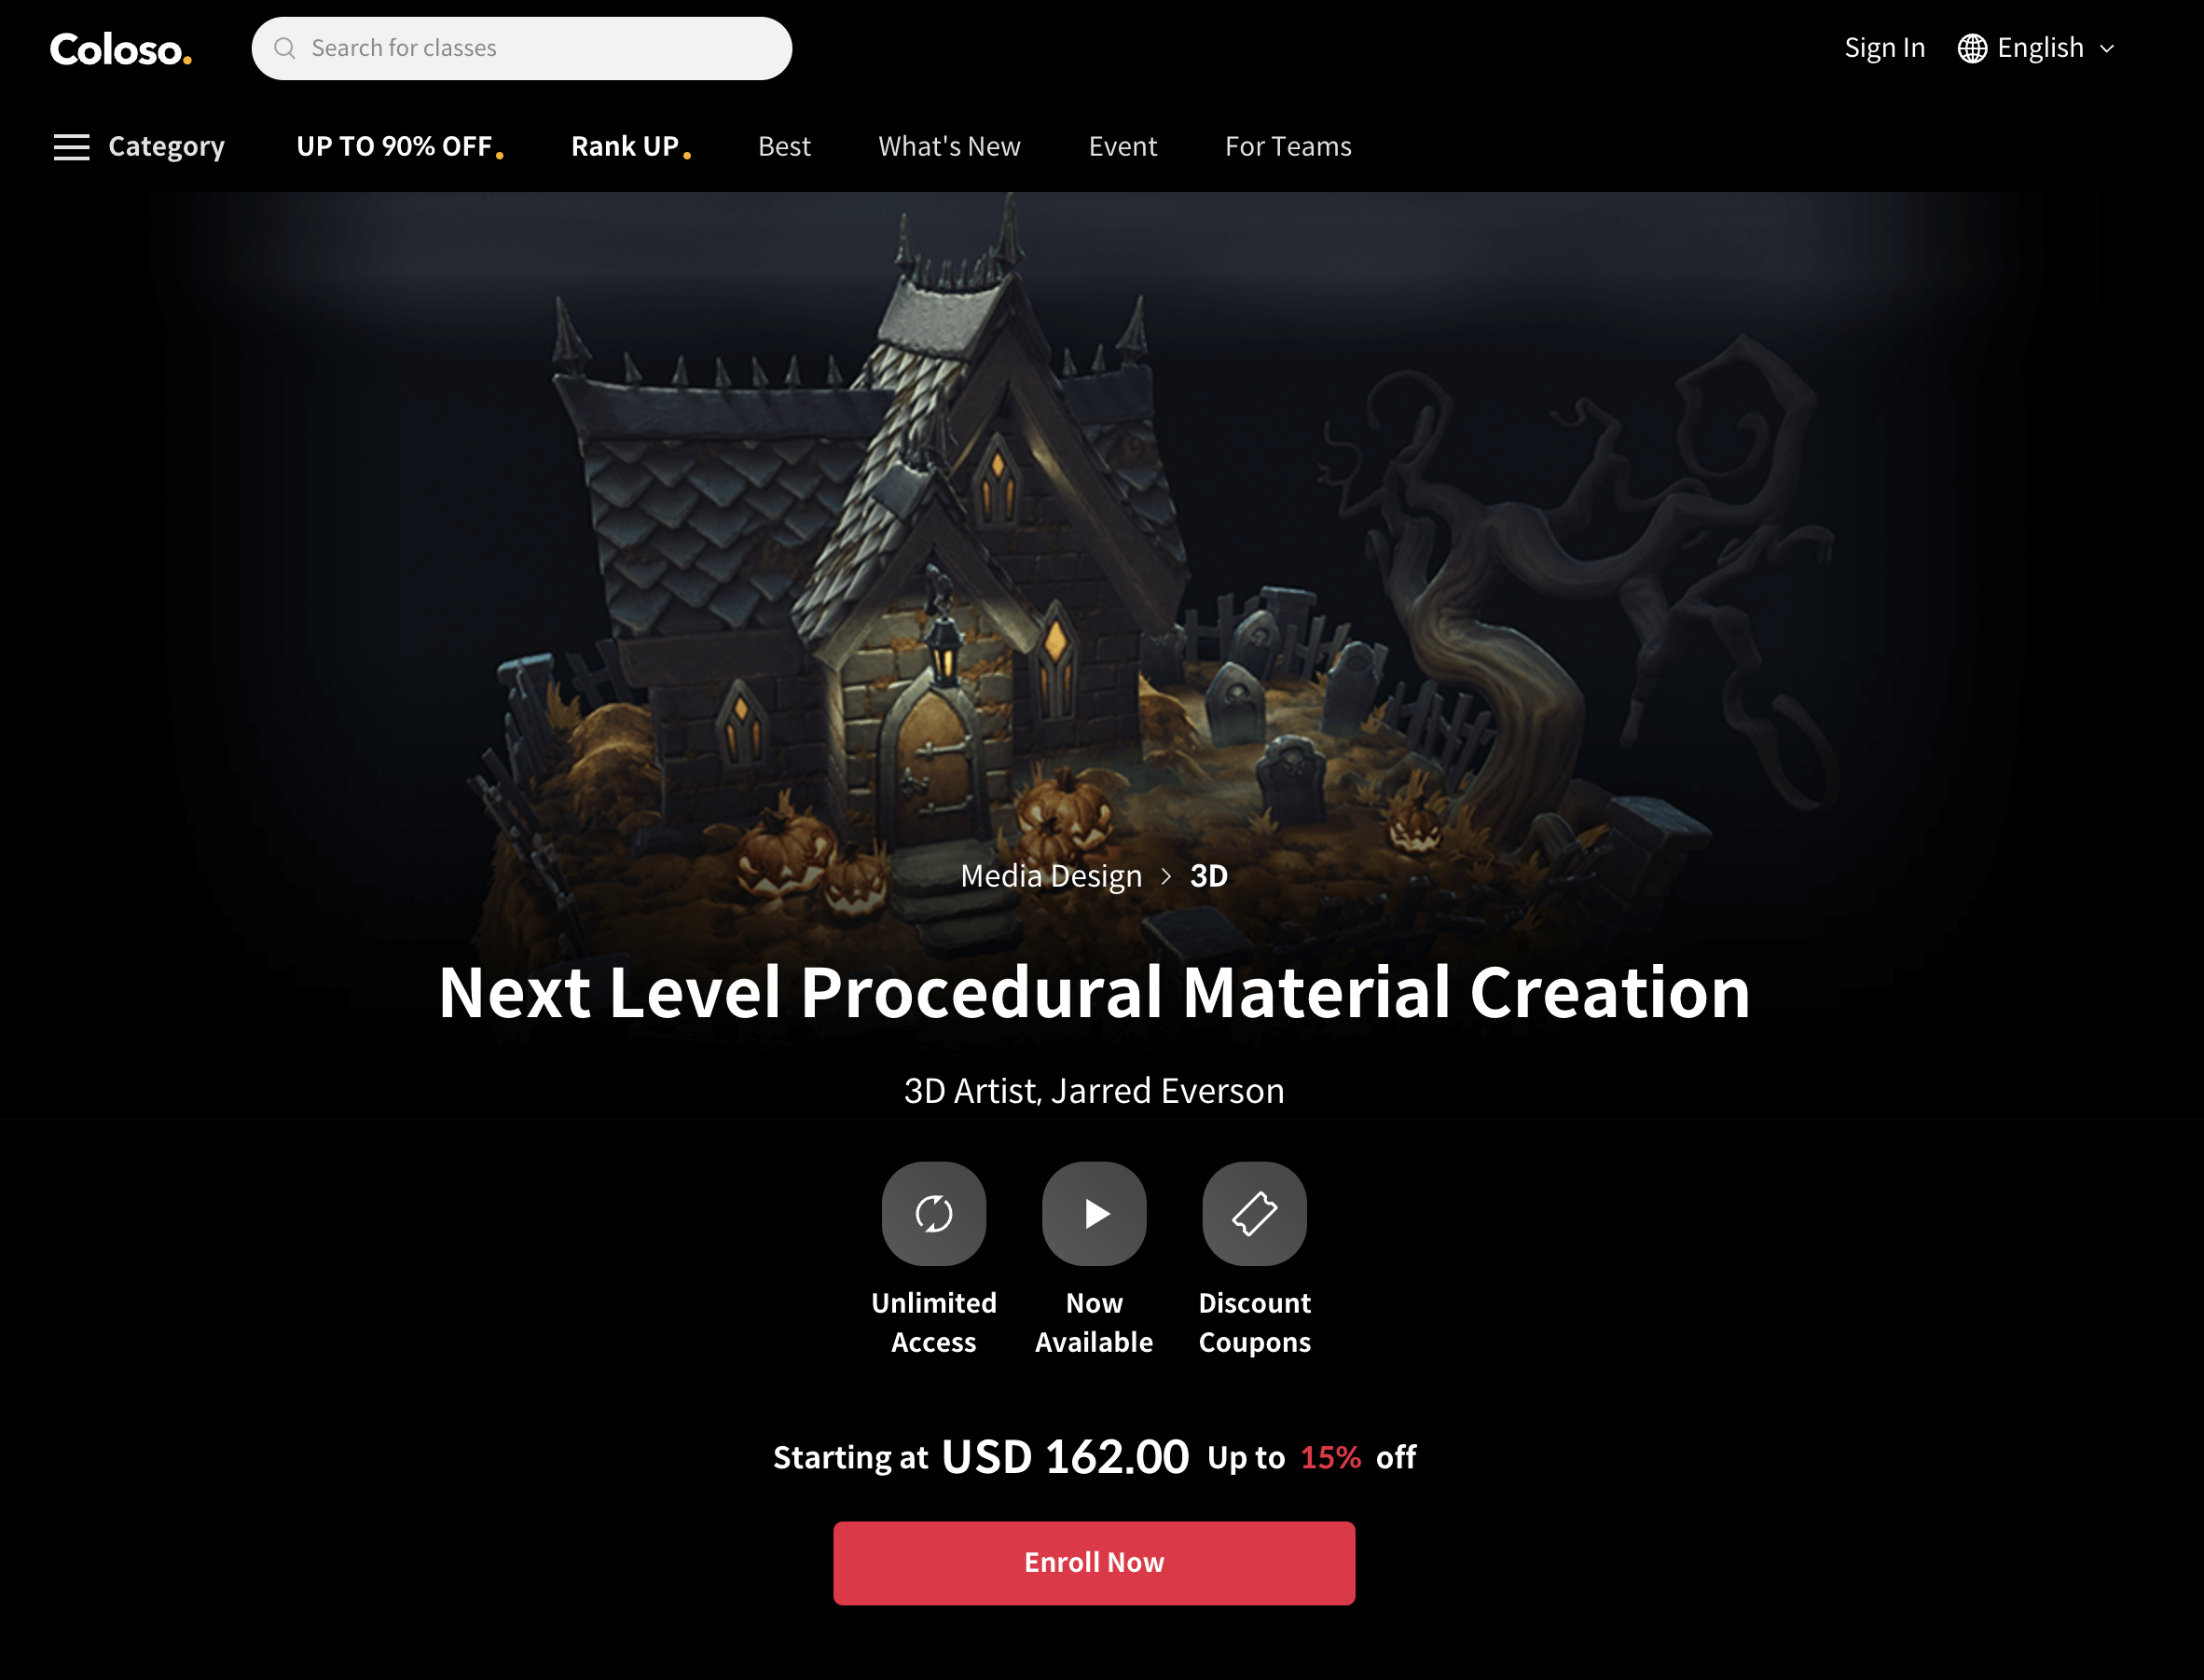Screen dimensions: 2204x1680
Task: Navigate to Event in the nav bar
Action: pyautogui.click(x=1122, y=147)
